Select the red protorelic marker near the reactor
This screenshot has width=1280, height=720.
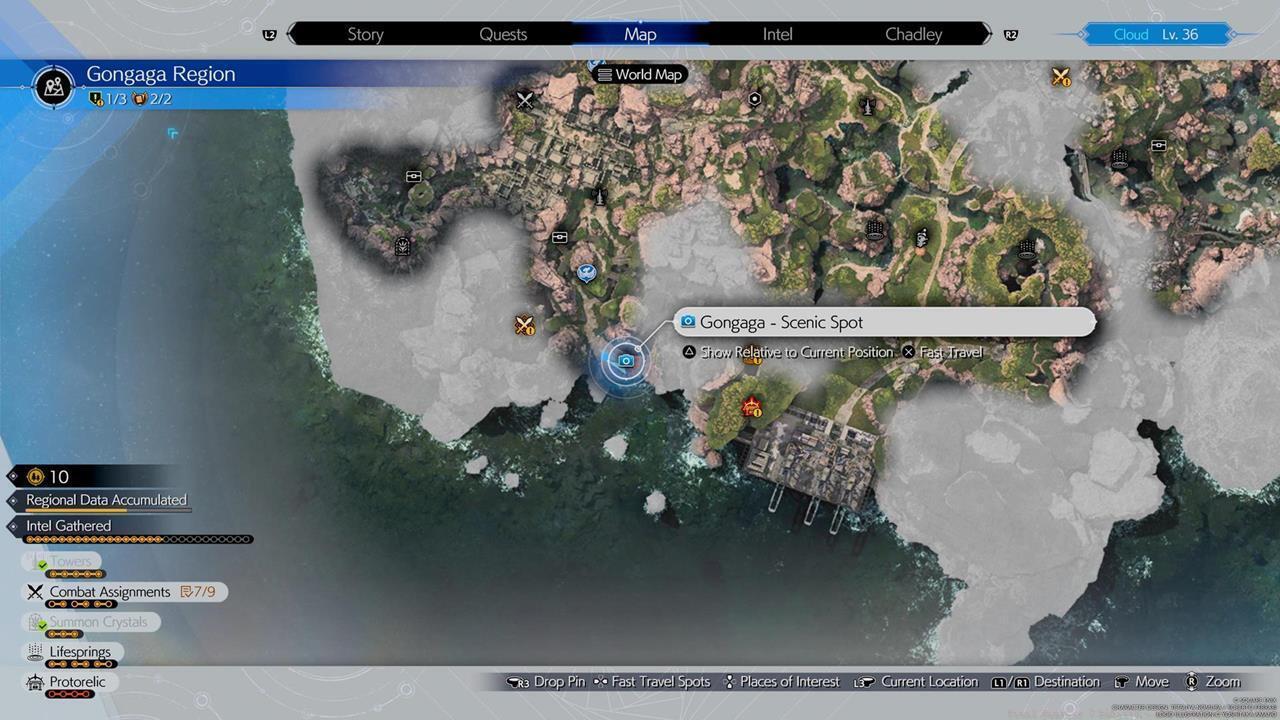point(751,407)
